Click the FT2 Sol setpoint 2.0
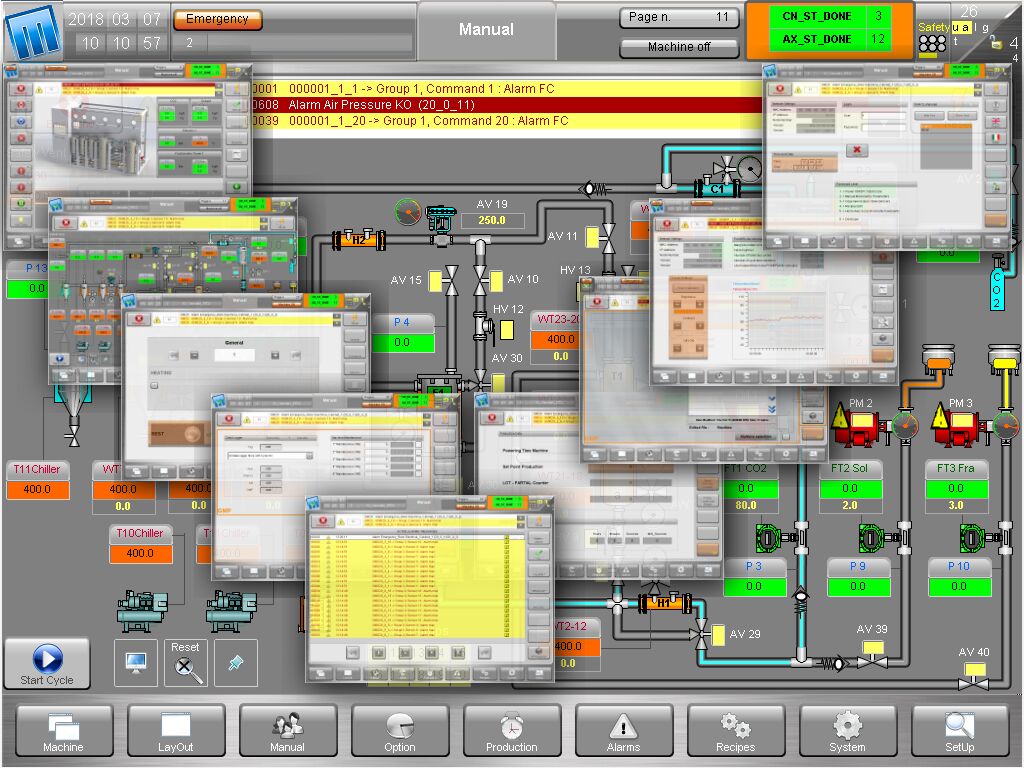 850,505
